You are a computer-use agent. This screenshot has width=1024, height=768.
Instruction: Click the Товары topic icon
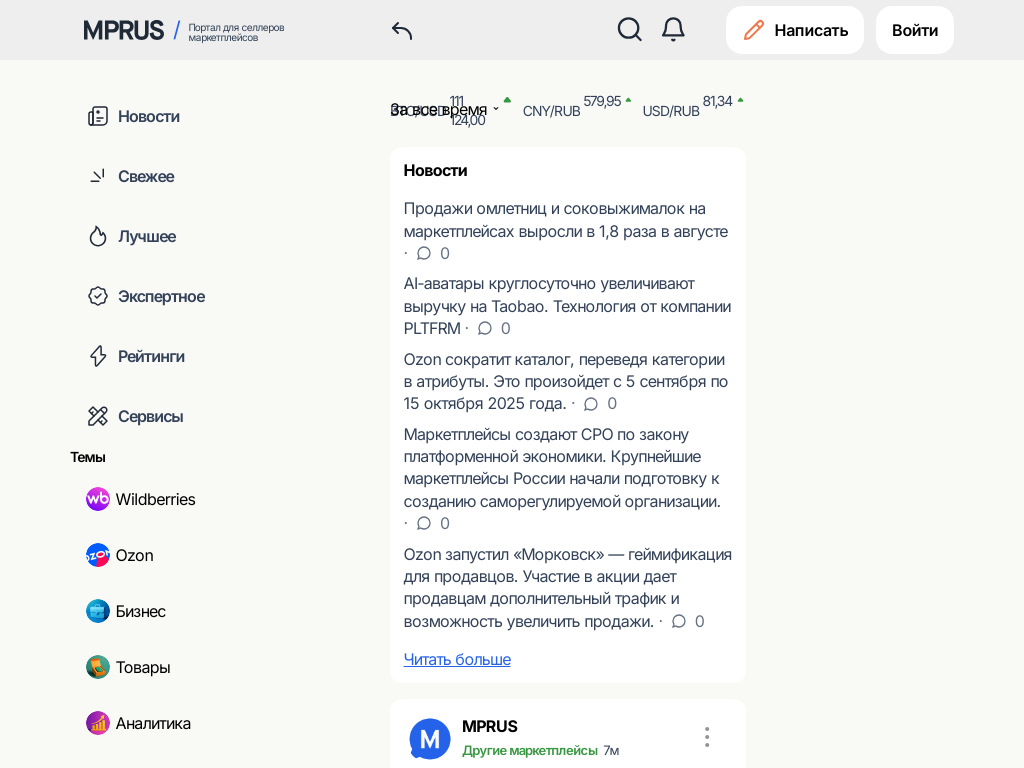(x=98, y=667)
